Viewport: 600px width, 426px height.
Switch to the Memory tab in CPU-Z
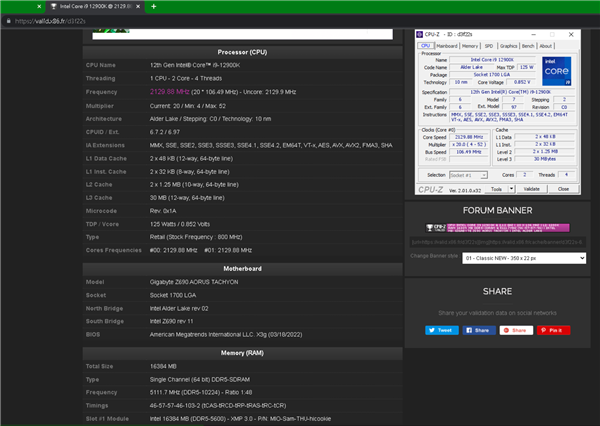click(470, 46)
